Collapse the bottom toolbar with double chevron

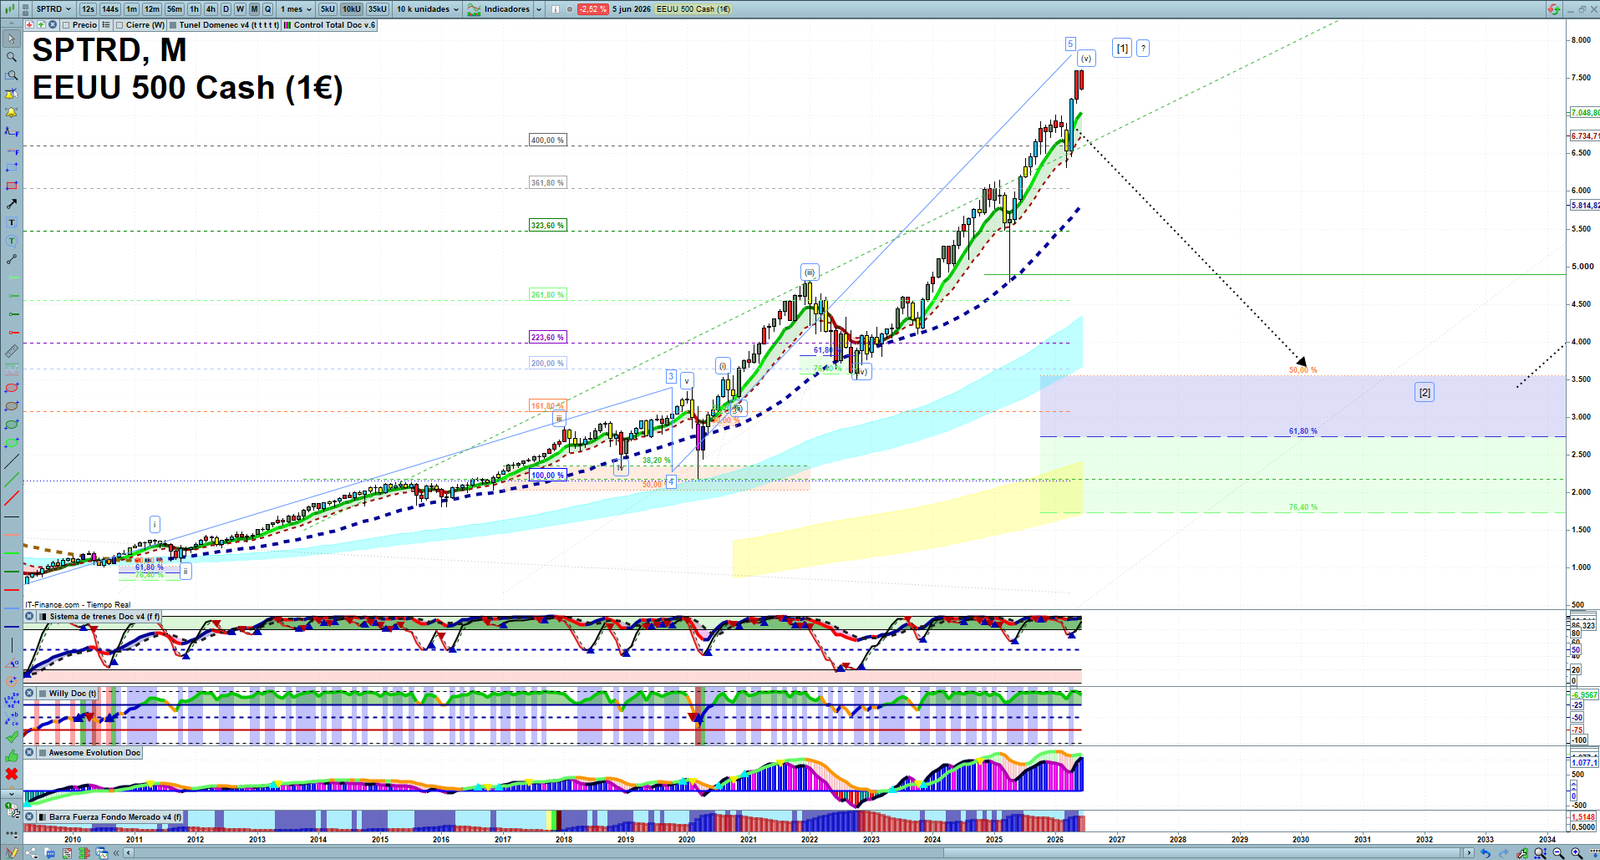click(116, 853)
